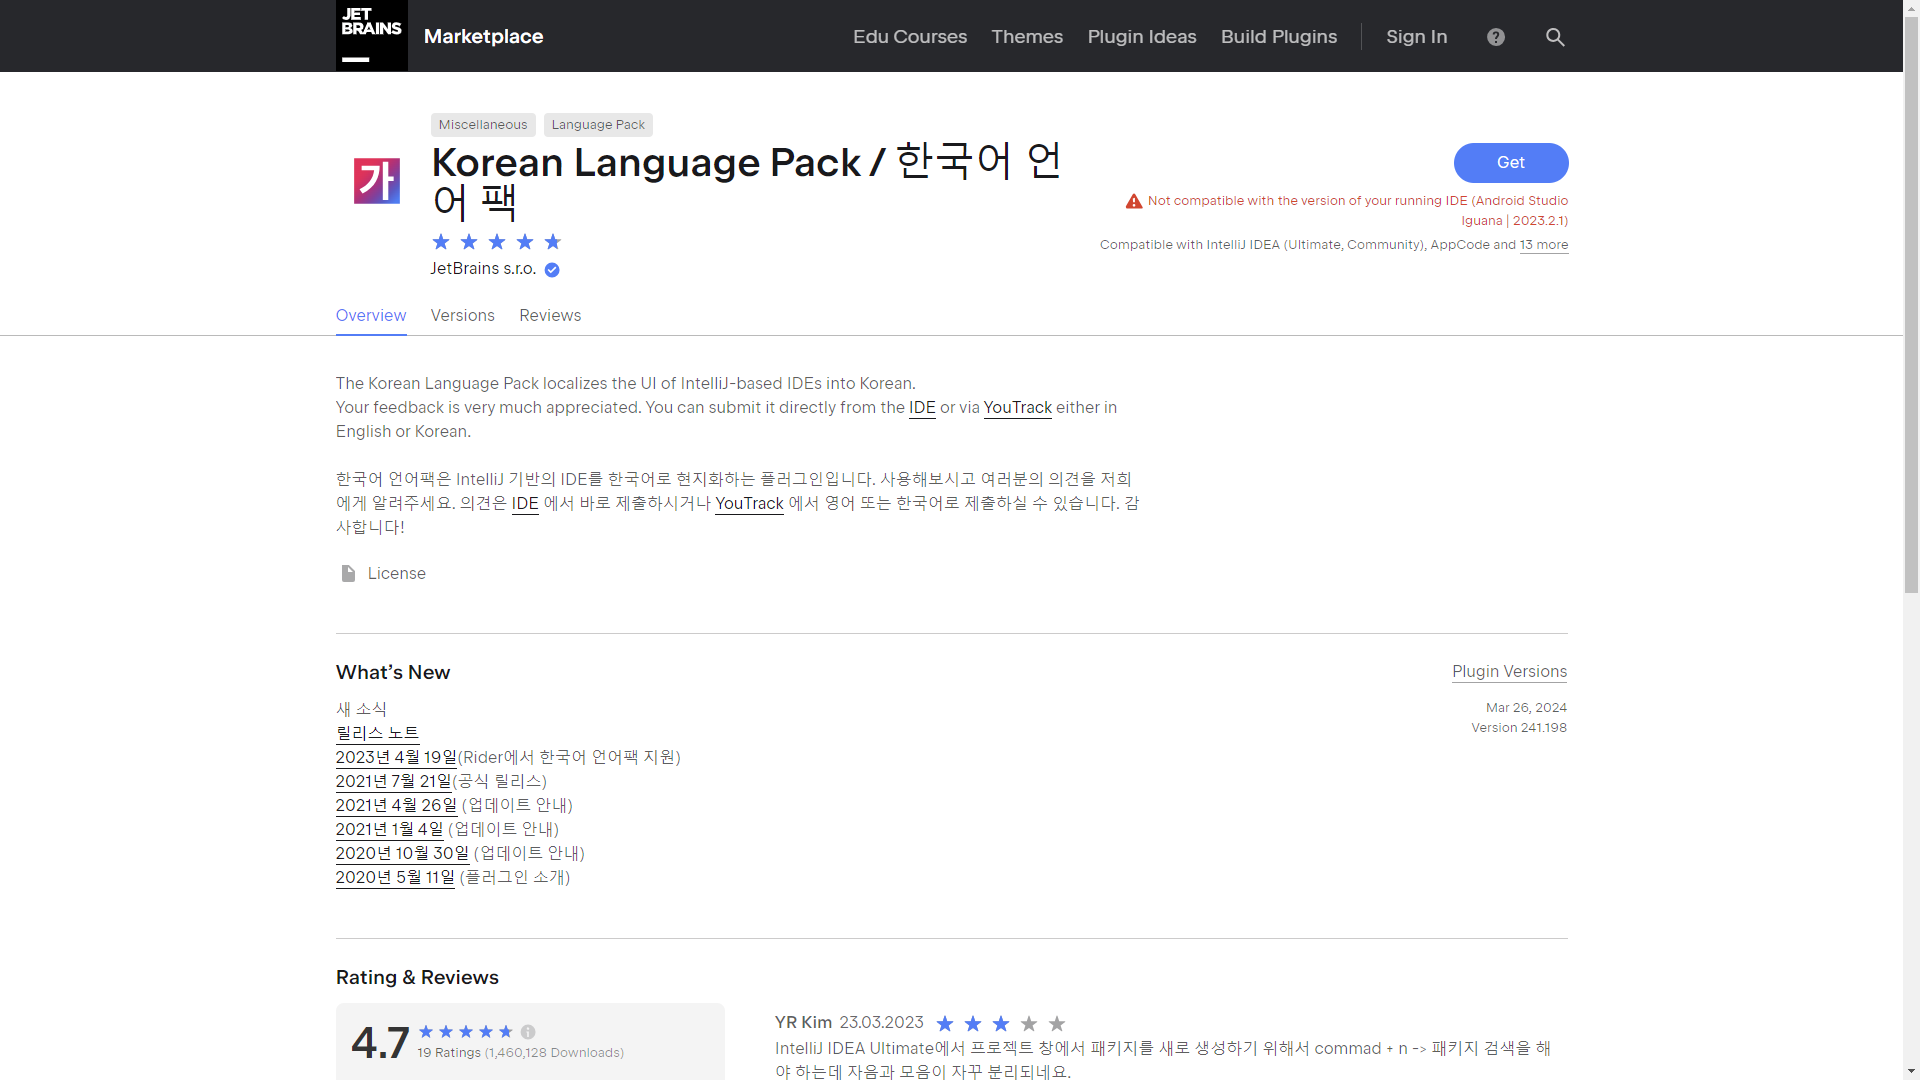1920x1080 pixels.
Task: Click the plugin's five-star rating under title
Action: click(497, 242)
